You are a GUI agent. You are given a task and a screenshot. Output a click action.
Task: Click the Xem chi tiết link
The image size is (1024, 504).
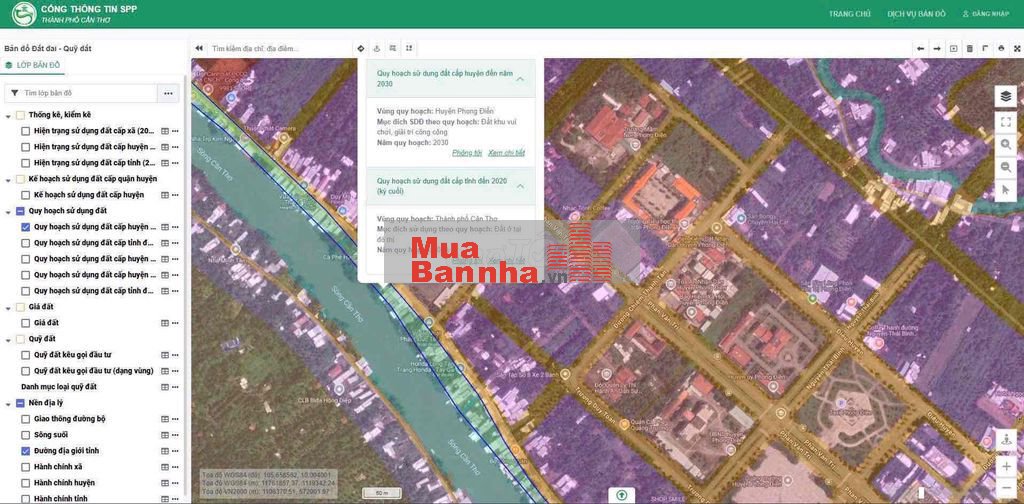[506, 153]
